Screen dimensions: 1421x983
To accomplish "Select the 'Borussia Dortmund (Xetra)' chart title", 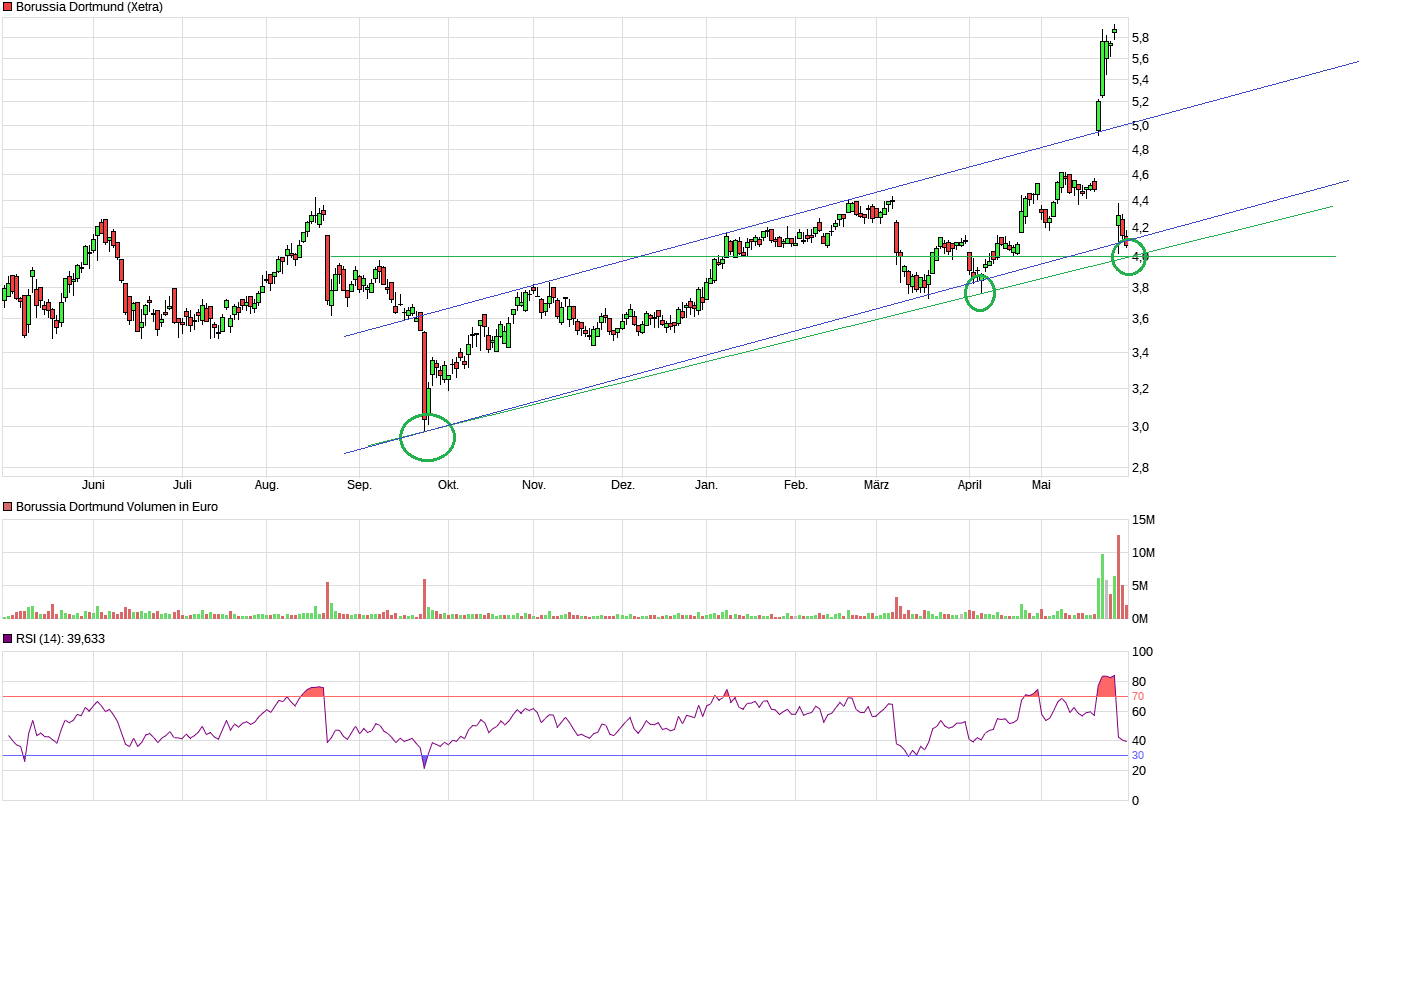I will coord(89,7).
